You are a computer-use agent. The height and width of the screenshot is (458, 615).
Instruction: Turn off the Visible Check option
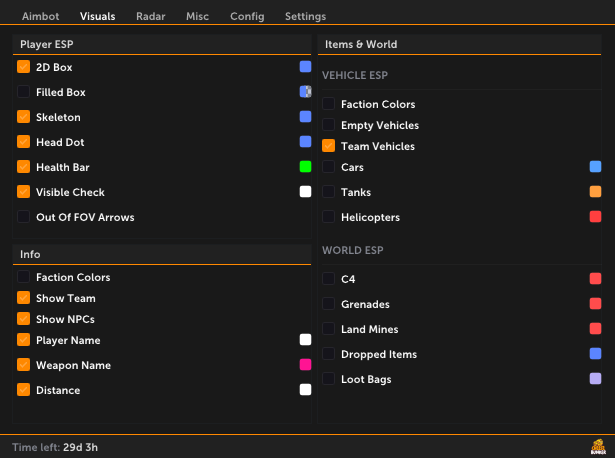pos(24,192)
